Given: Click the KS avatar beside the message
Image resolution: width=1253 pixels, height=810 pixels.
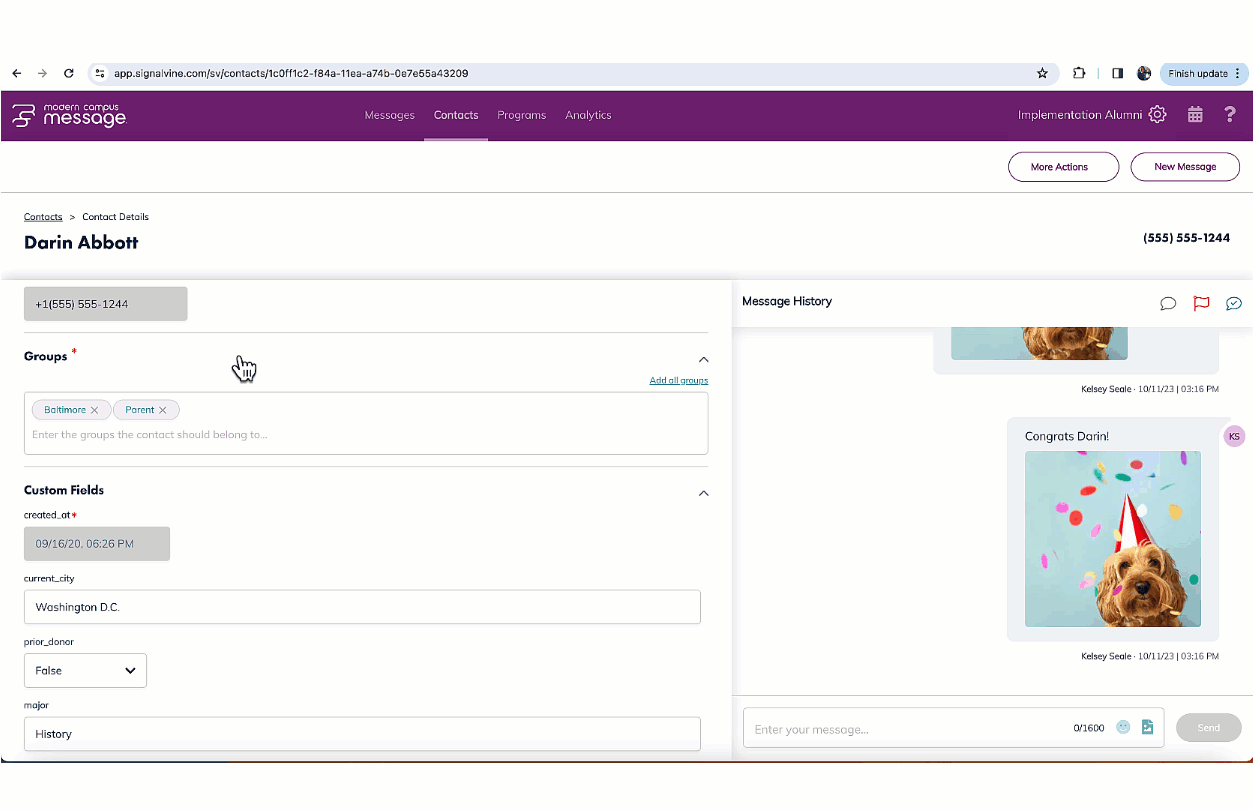Looking at the screenshot, I should pos(1234,436).
